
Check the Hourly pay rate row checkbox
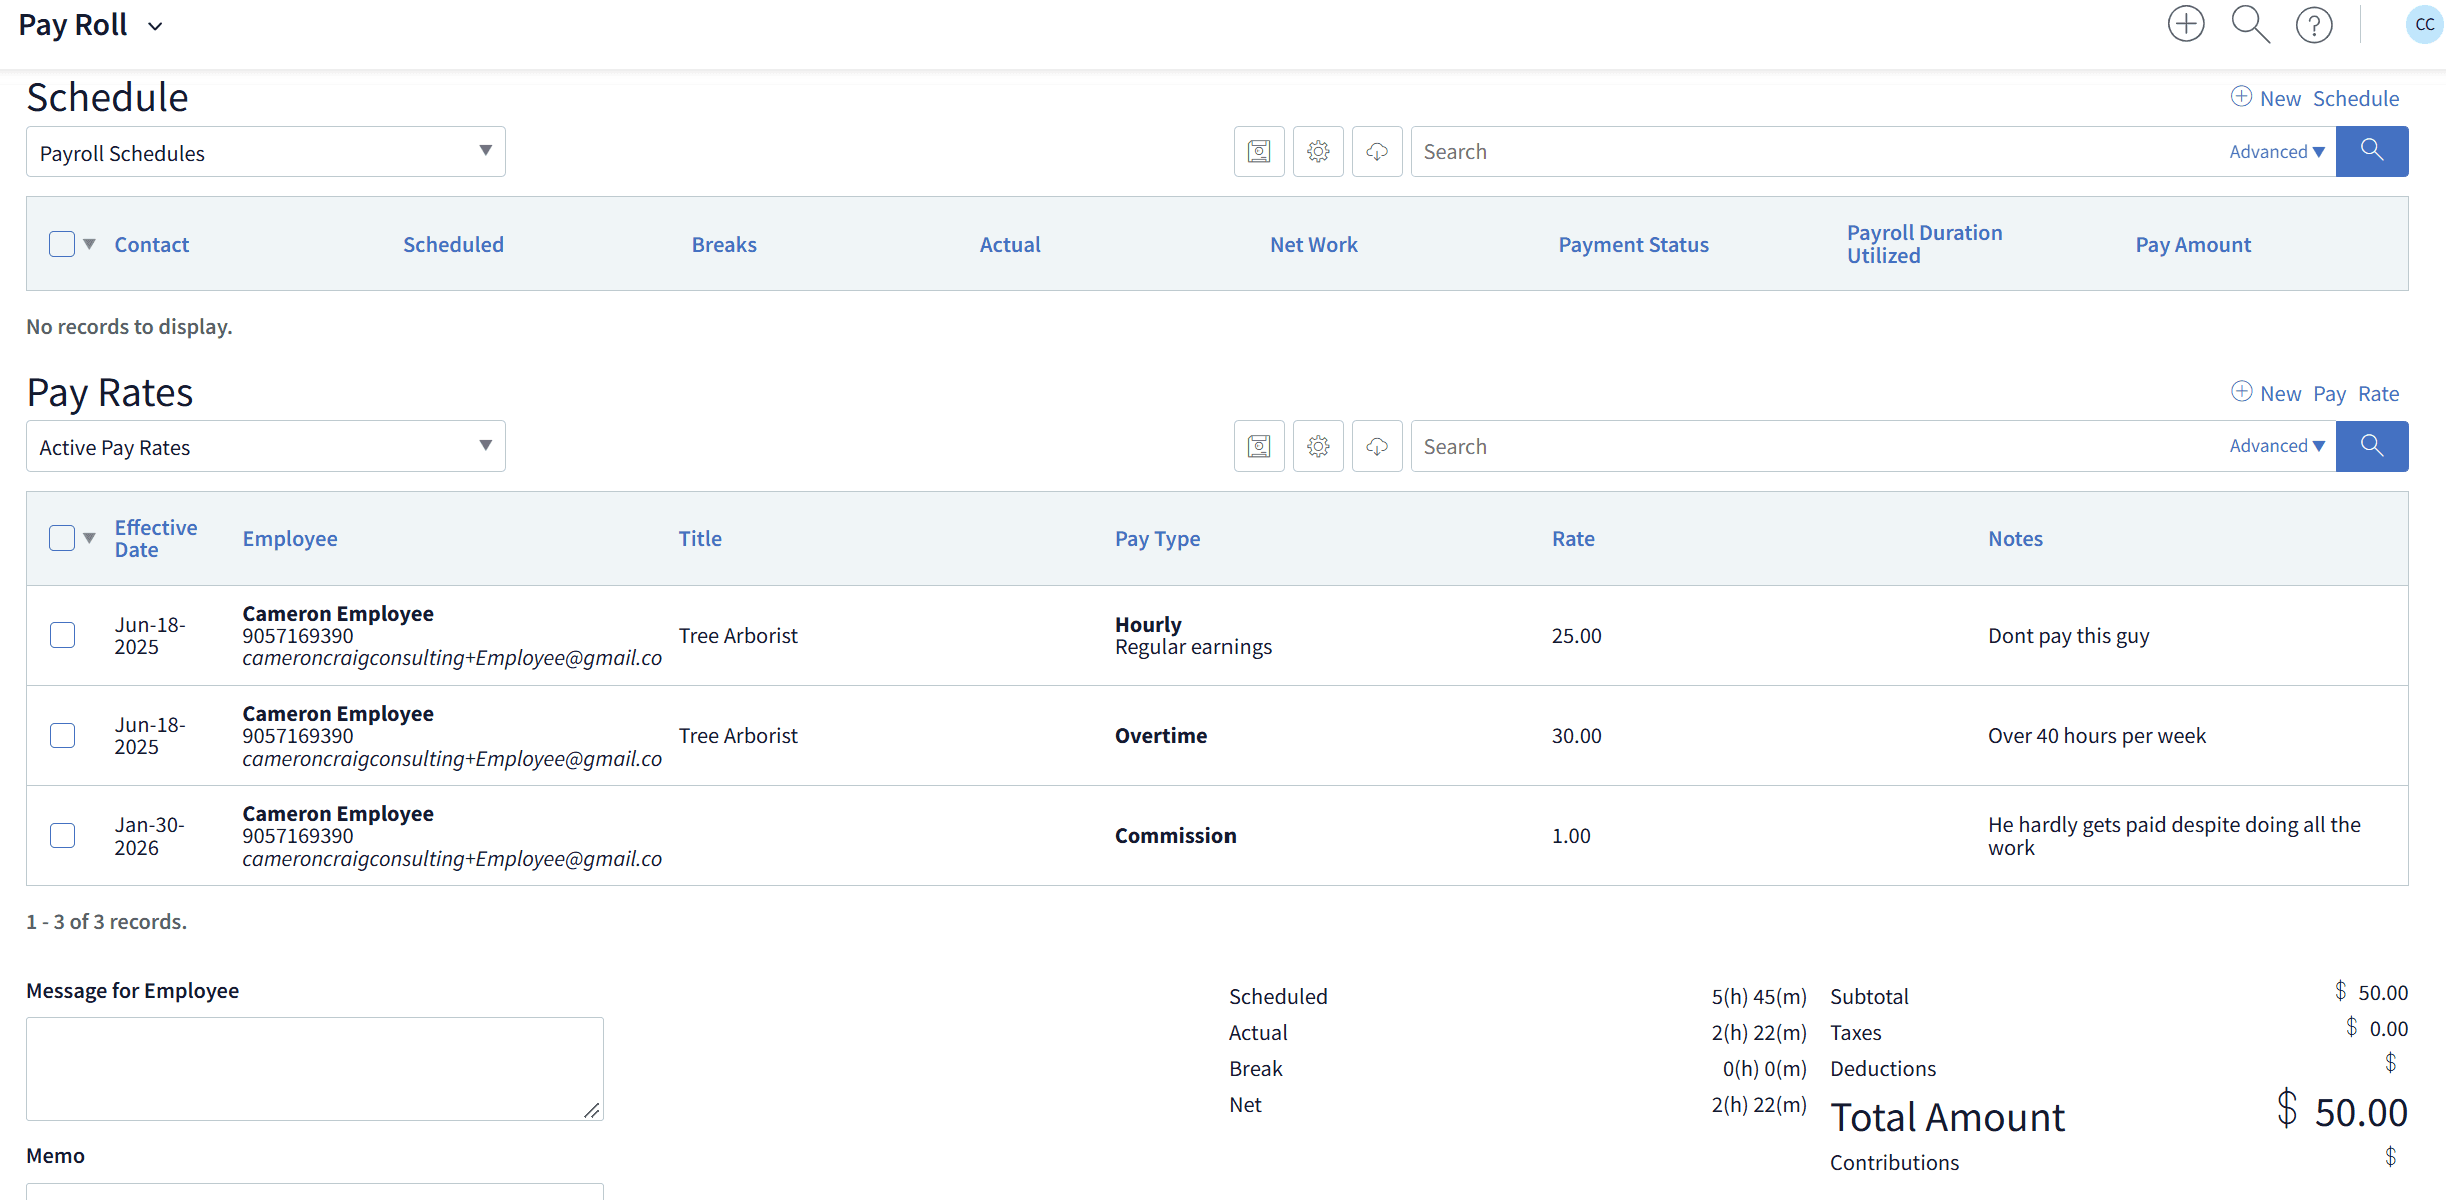tap(62, 635)
